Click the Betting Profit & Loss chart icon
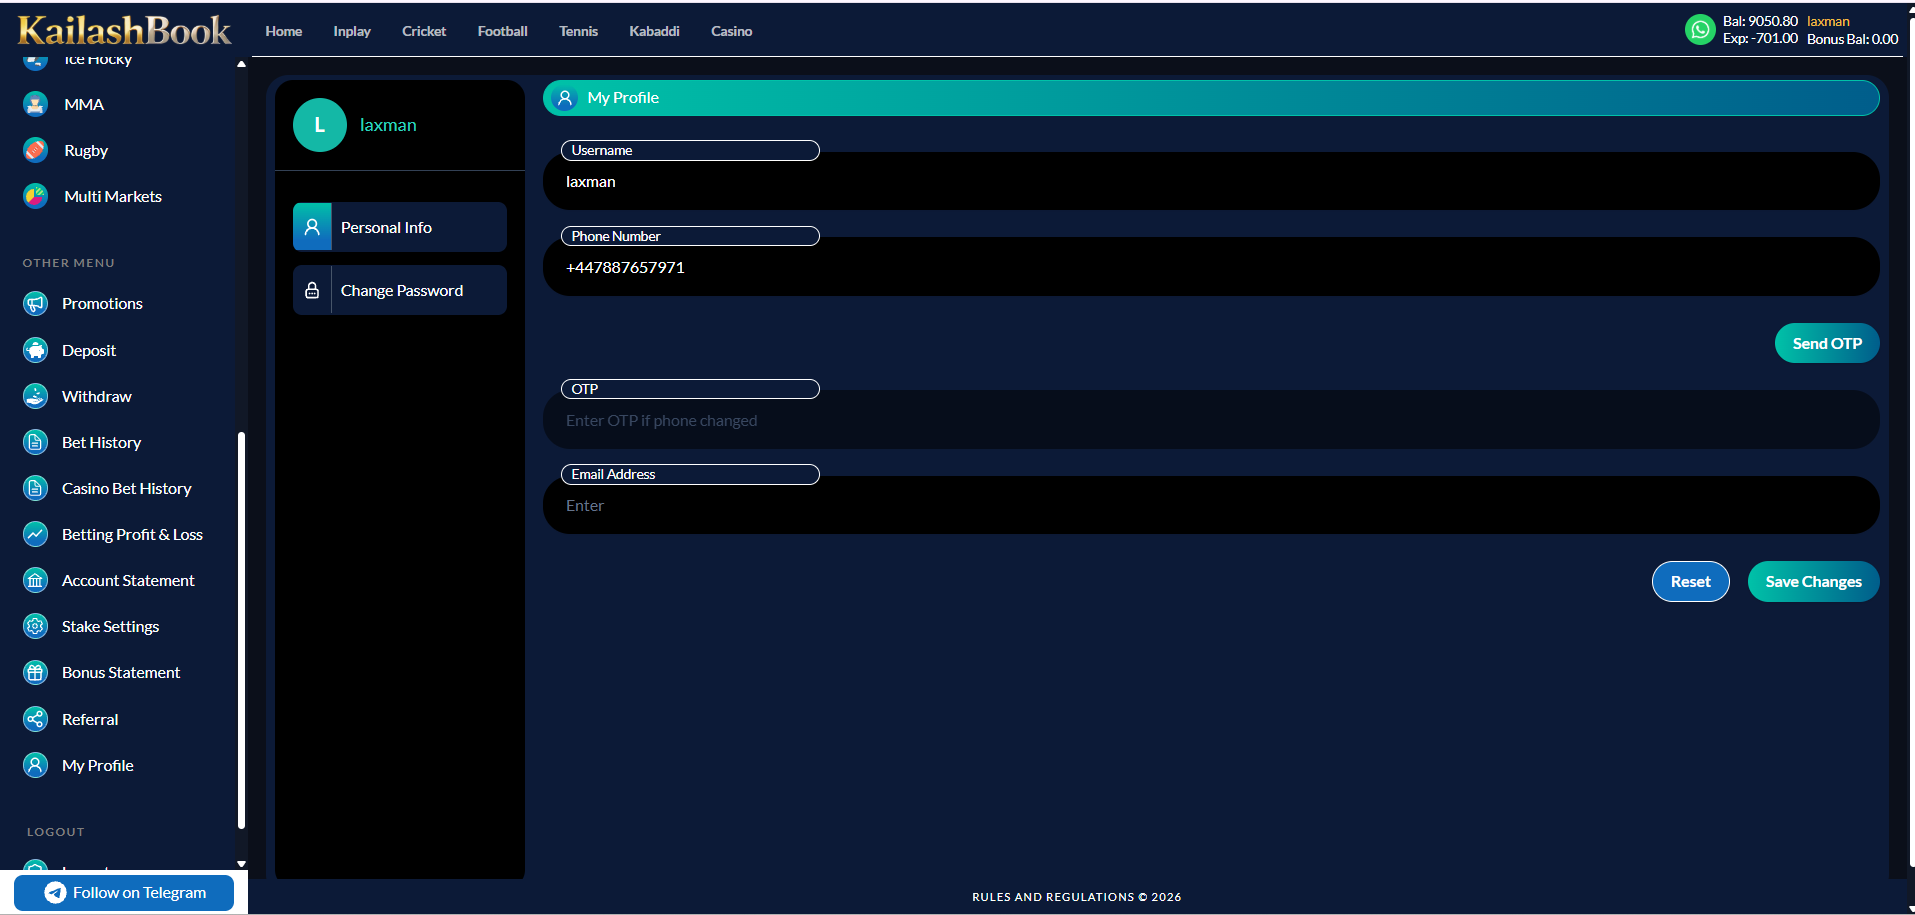Image resolution: width=1915 pixels, height=915 pixels. (35, 534)
